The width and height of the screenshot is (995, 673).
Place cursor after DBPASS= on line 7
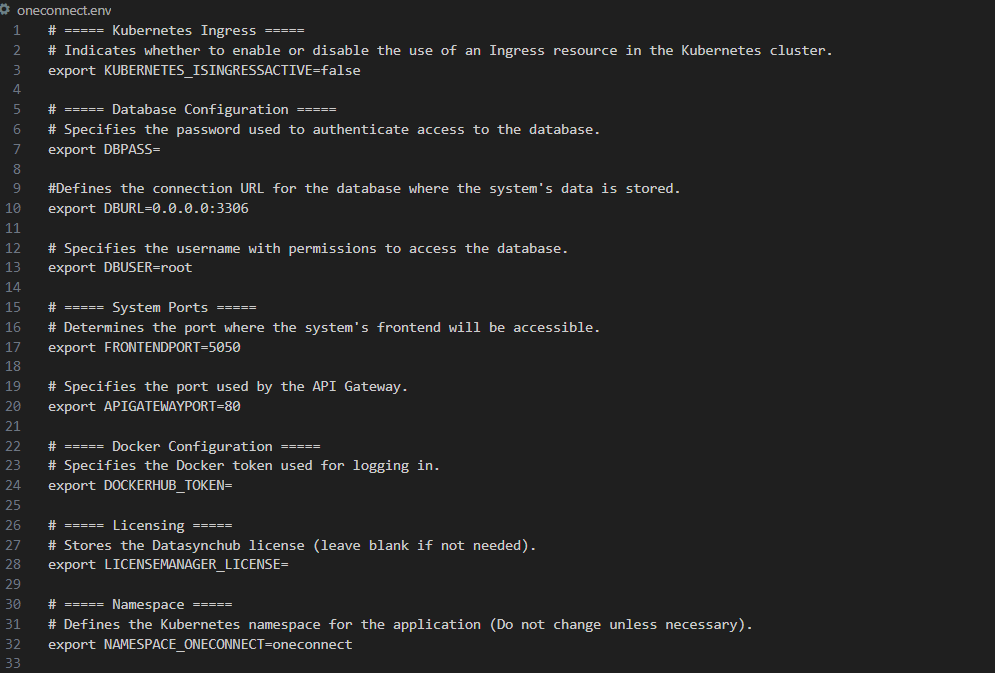[161, 150]
